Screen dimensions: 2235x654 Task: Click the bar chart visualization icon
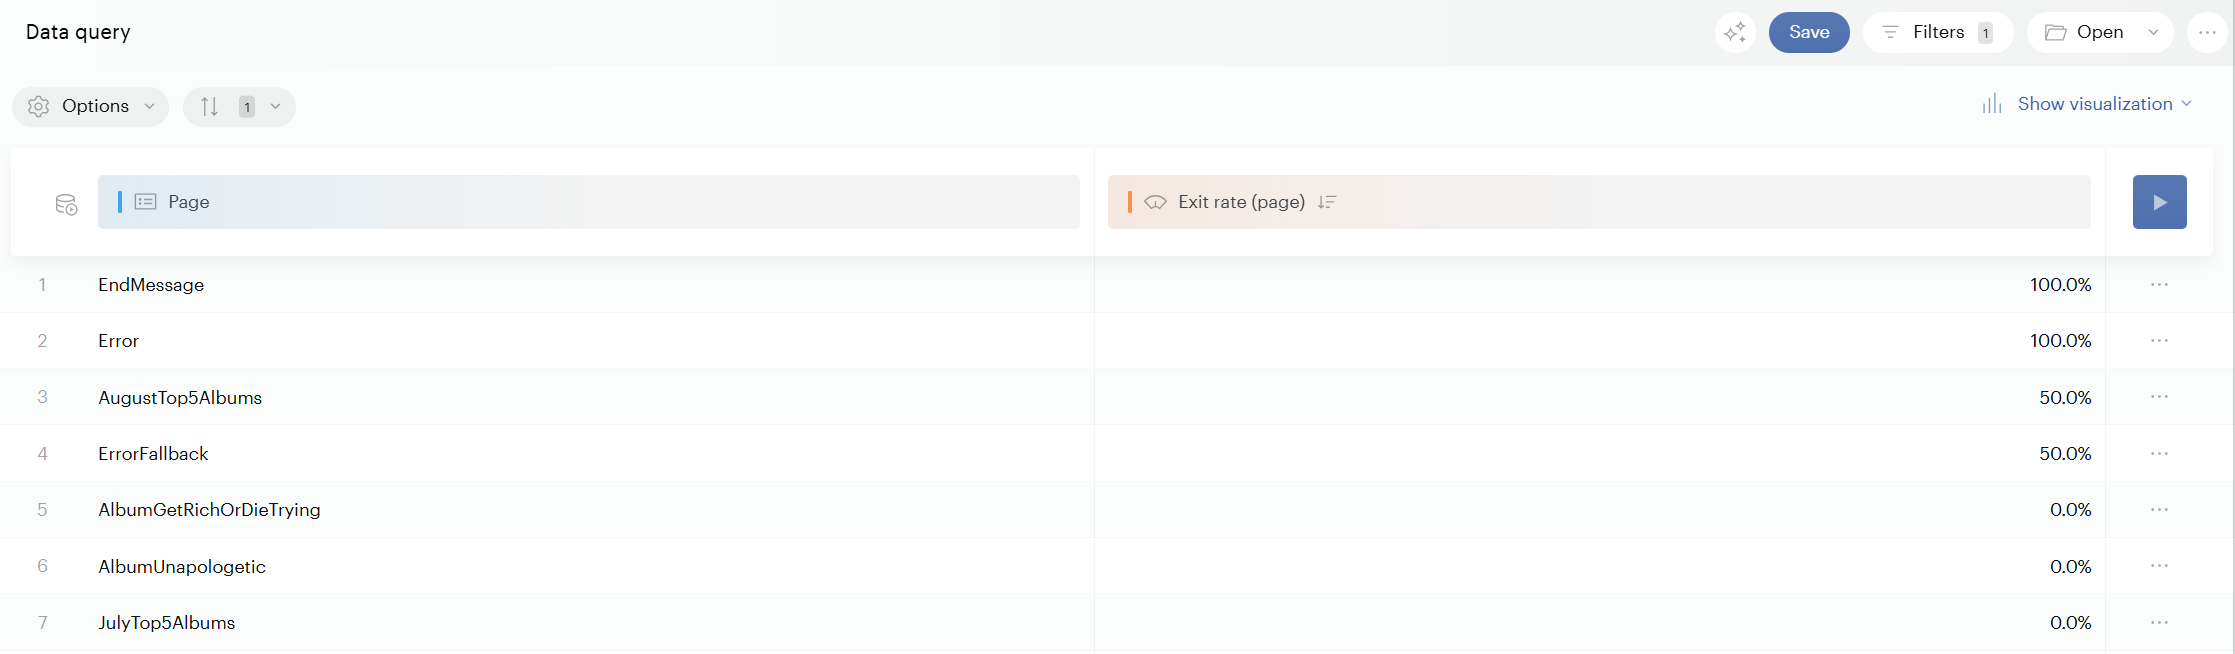[x=1992, y=104]
